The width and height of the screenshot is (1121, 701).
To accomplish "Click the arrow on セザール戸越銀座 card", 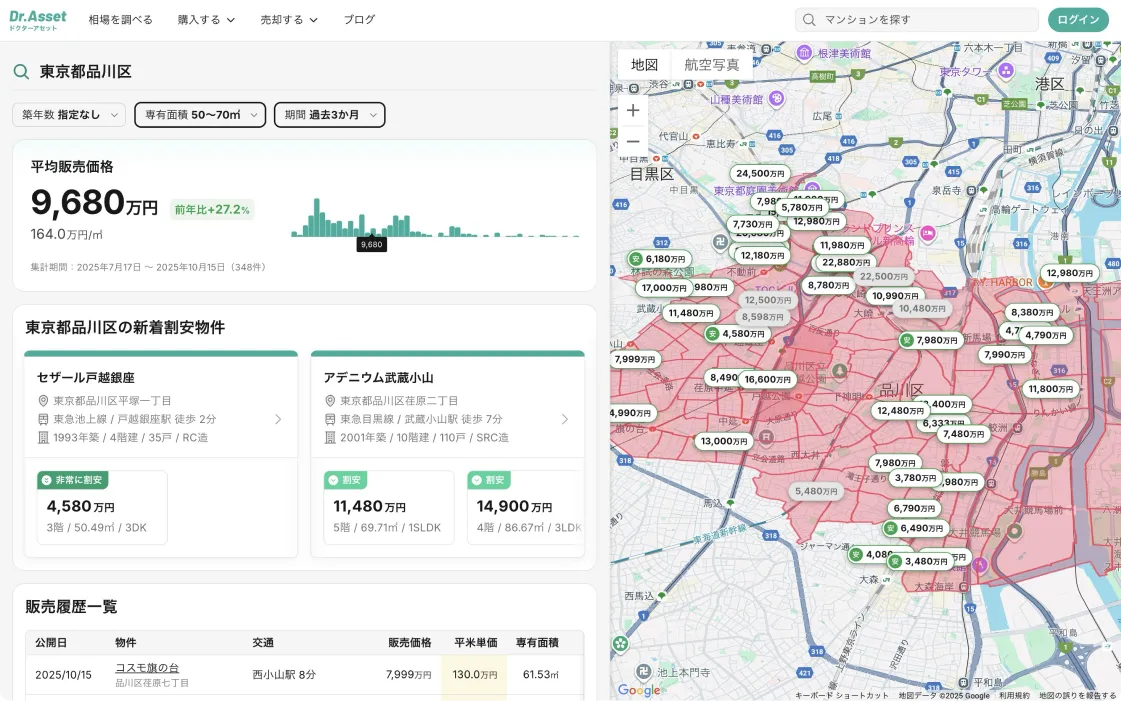I will (x=278, y=419).
